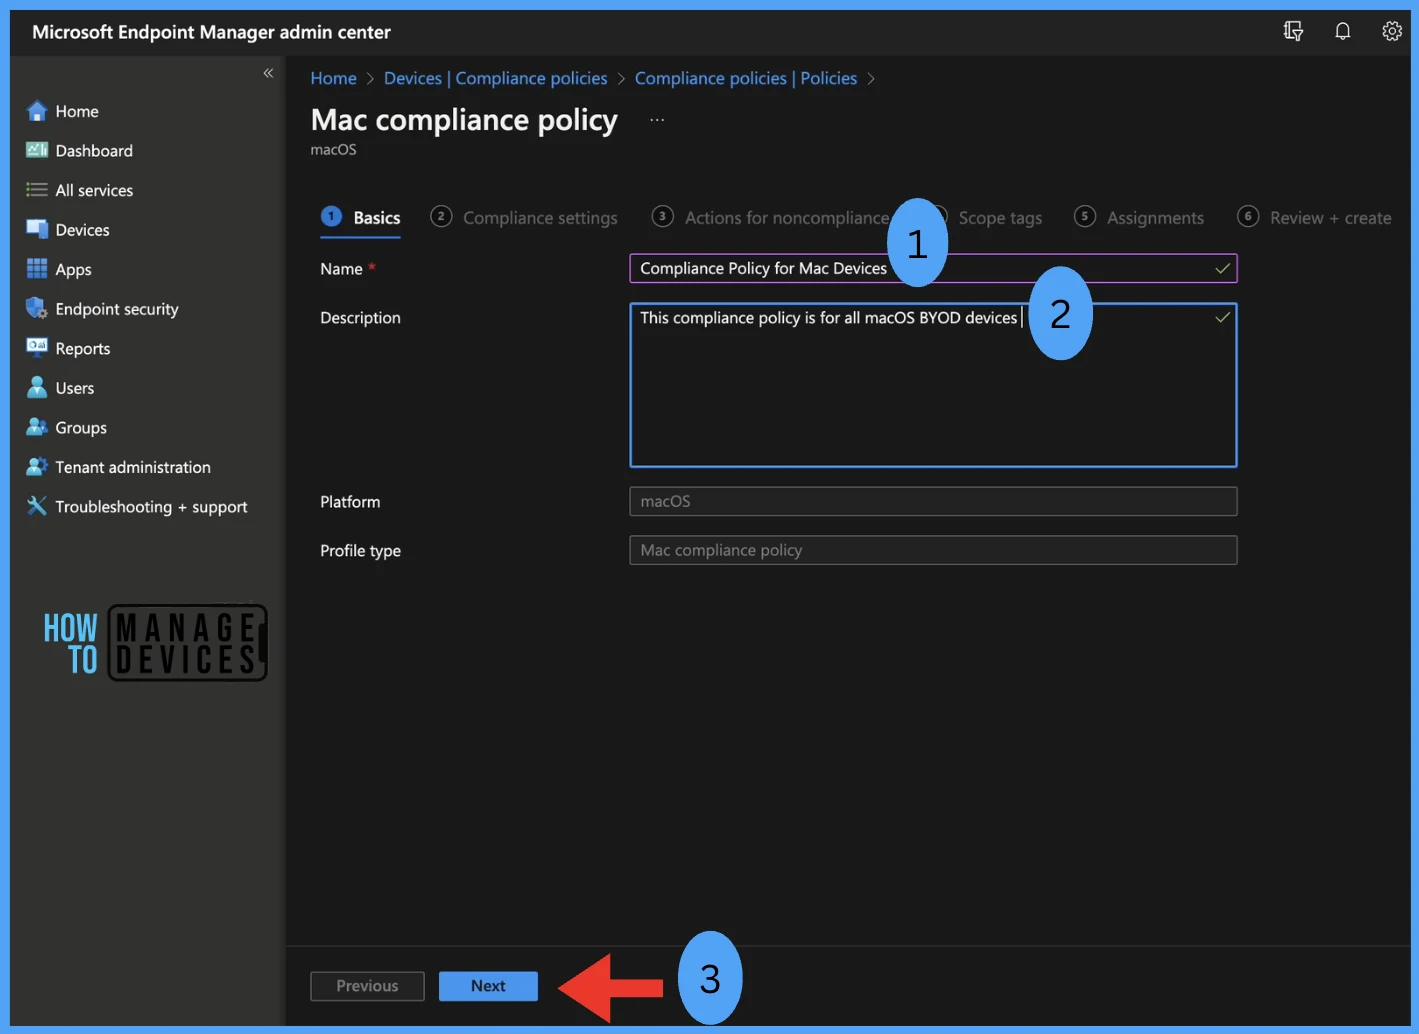Click the Mac compliance policy heading
The image size is (1419, 1034).
coord(464,120)
